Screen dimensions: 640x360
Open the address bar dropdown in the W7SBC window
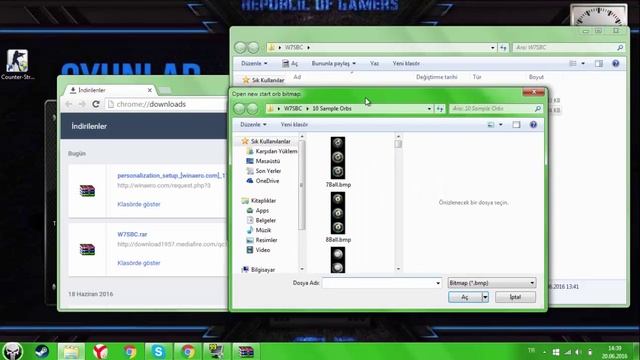point(493,48)
